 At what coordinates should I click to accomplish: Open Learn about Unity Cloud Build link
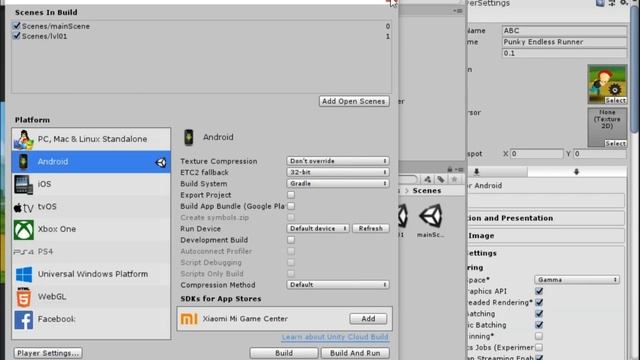coord(335,337)
